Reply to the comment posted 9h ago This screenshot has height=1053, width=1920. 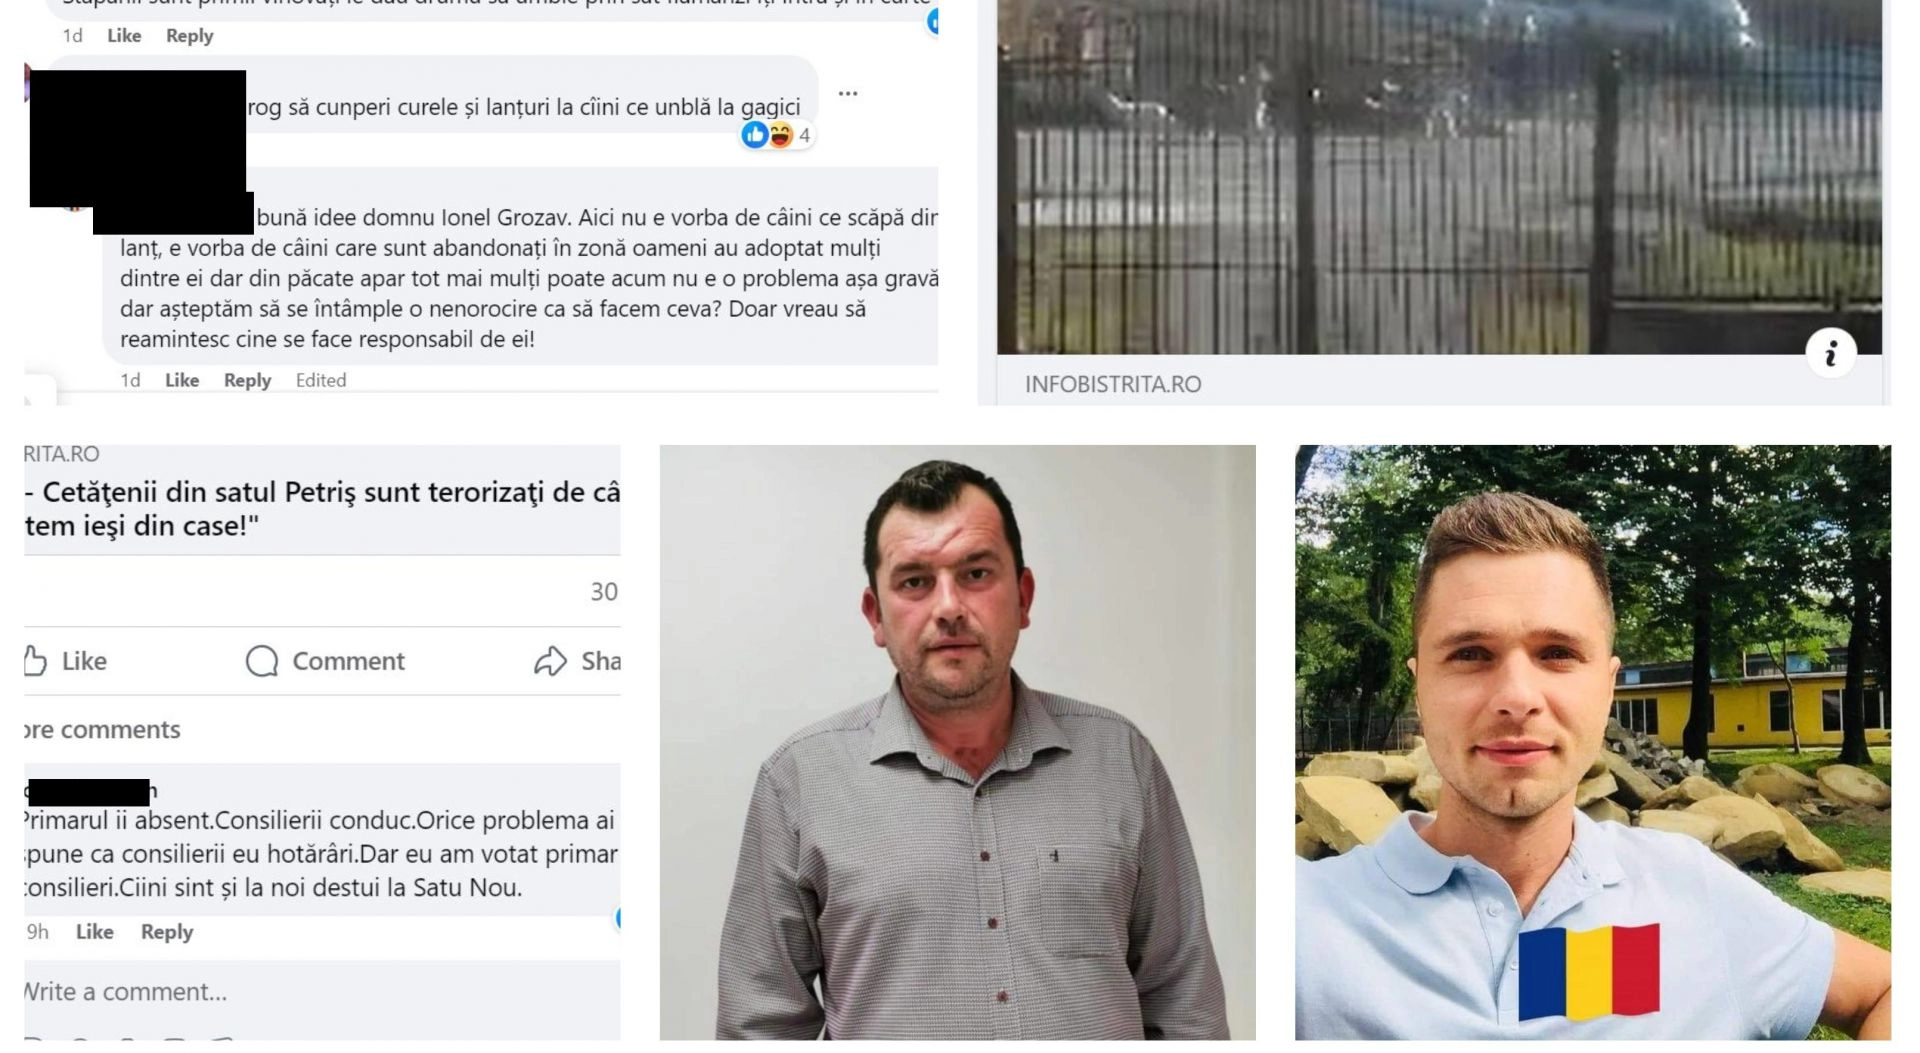pos(166,932)
